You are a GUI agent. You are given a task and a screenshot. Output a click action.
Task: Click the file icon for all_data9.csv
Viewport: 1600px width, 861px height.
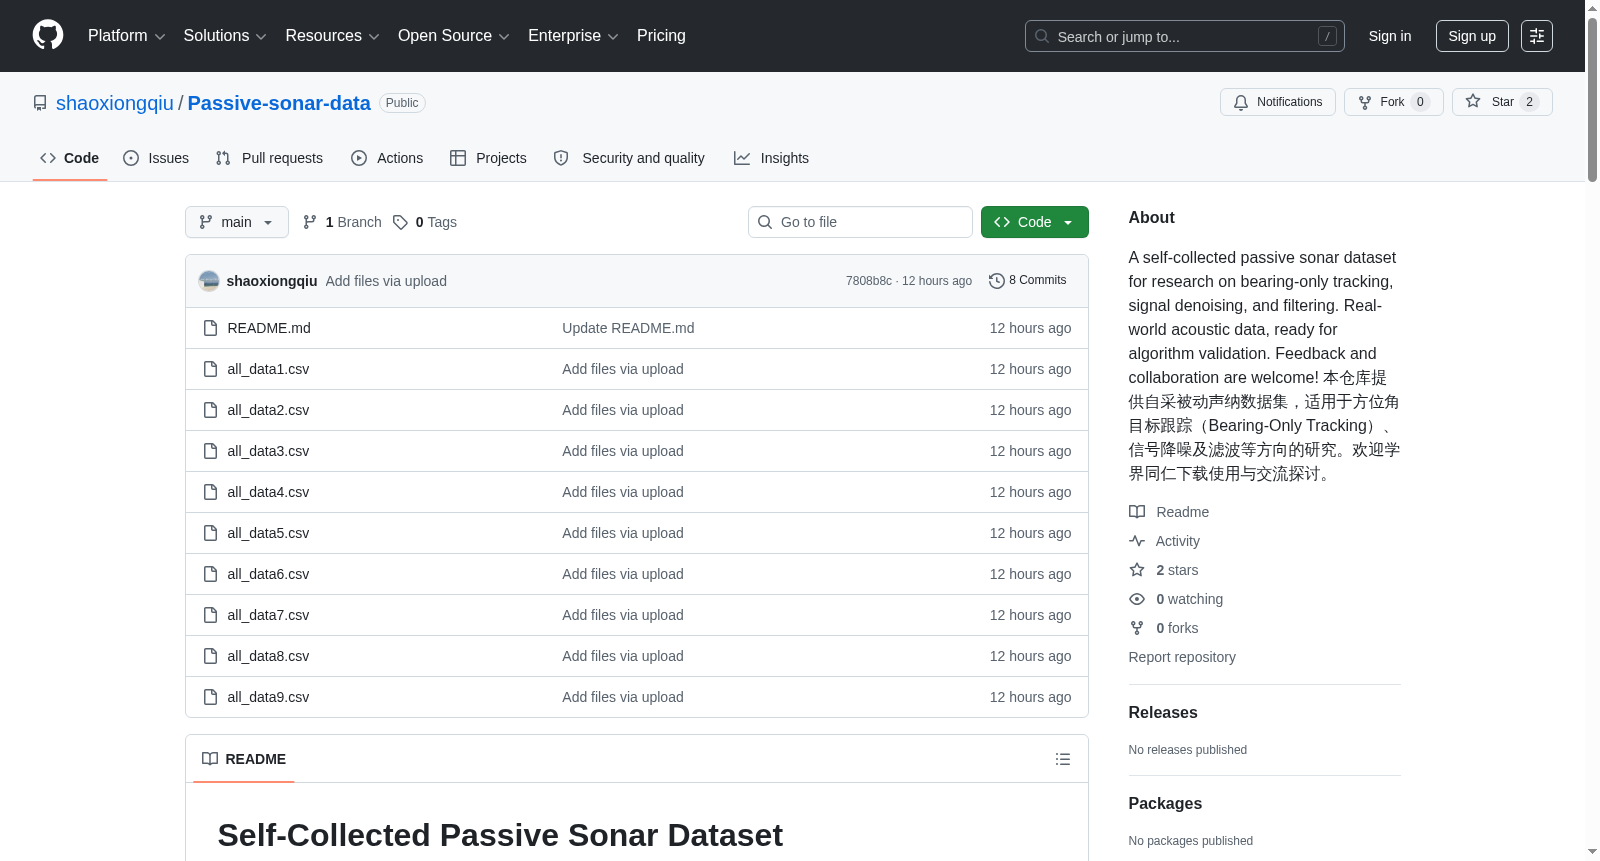click(210, 697)
